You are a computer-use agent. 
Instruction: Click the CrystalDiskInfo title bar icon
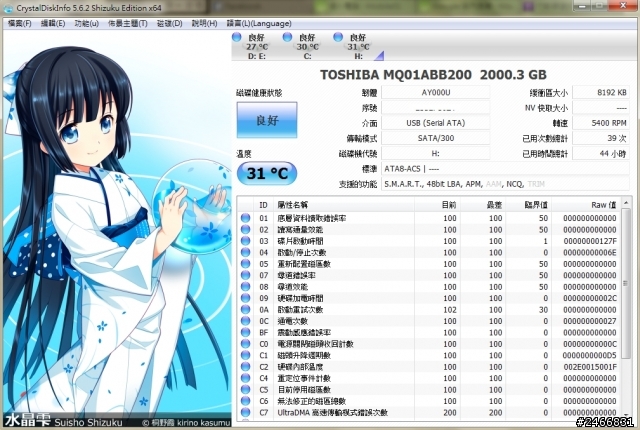coord(8,8)
